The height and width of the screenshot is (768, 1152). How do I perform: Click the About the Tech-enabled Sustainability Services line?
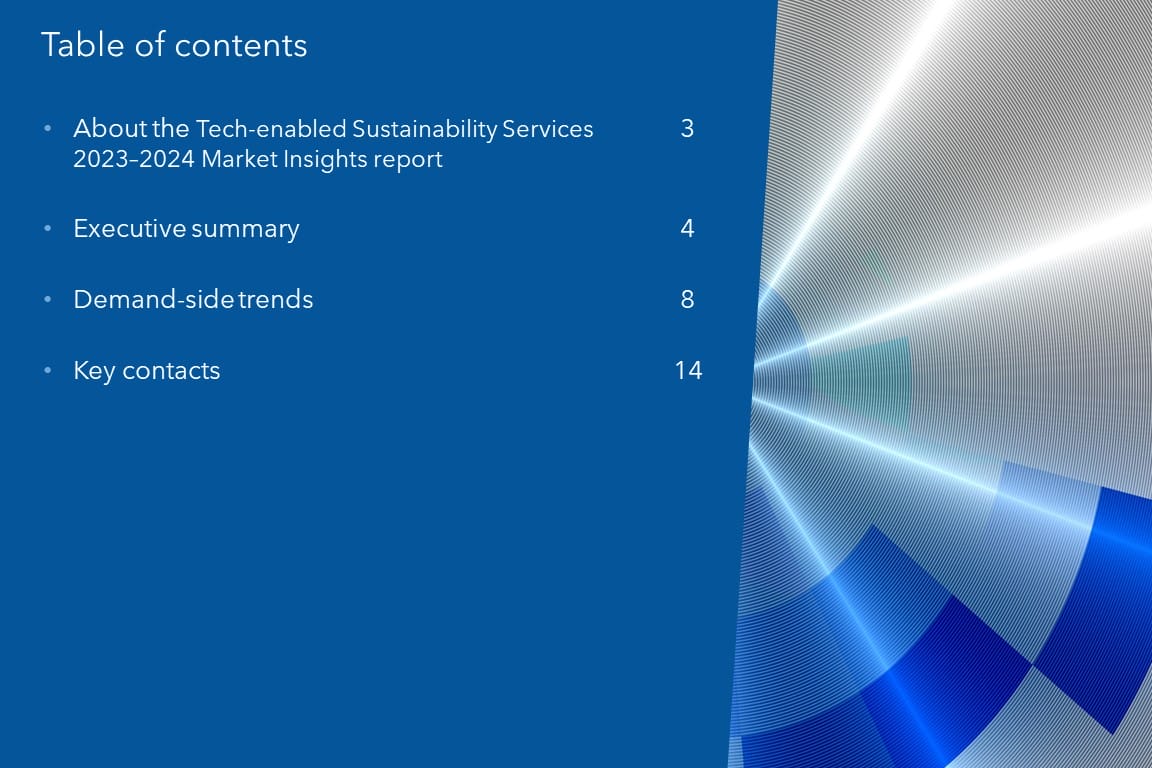(333, 129)
